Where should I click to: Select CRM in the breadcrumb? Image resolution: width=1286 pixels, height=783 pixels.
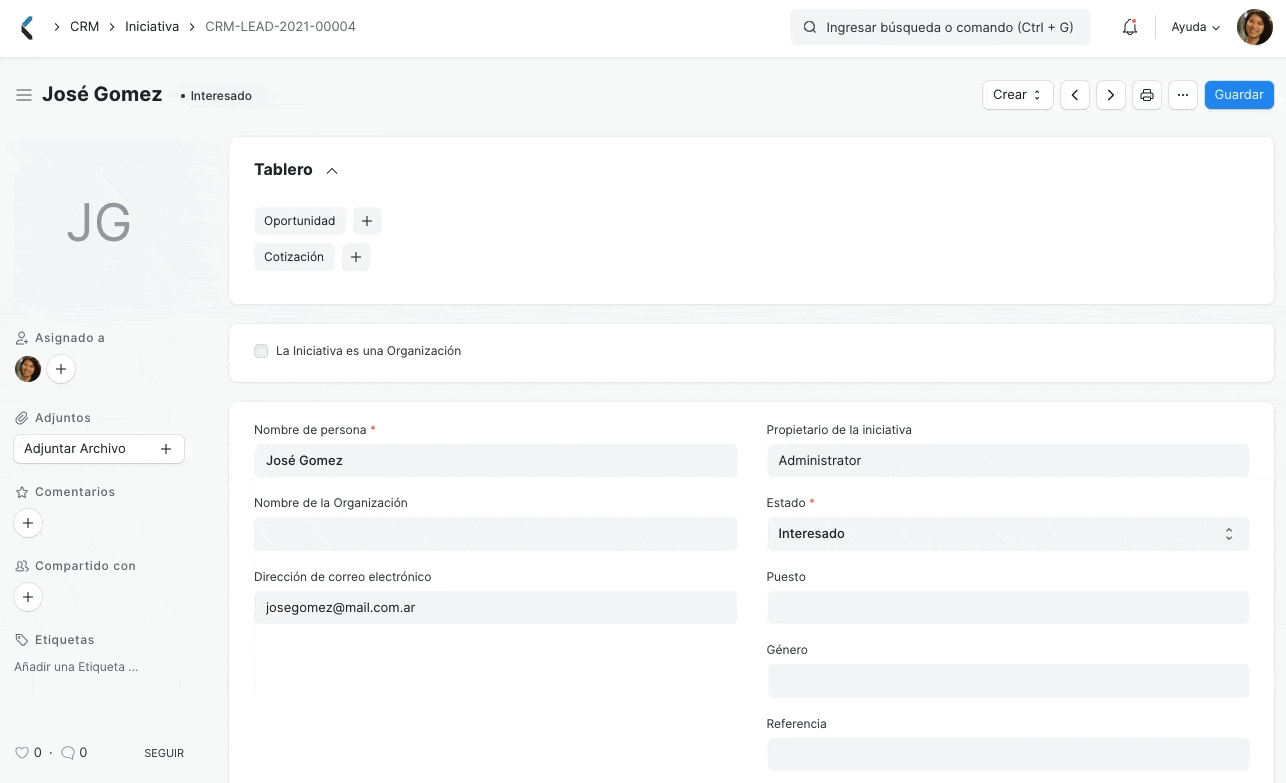coord(84,27)
